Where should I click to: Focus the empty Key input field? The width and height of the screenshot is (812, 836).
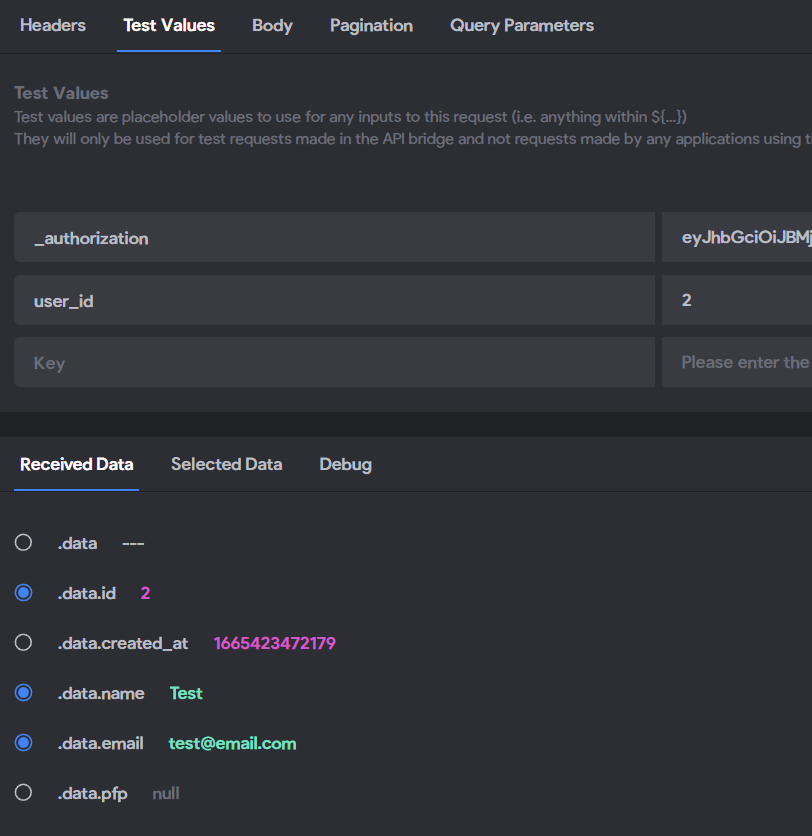coord(334,363)
